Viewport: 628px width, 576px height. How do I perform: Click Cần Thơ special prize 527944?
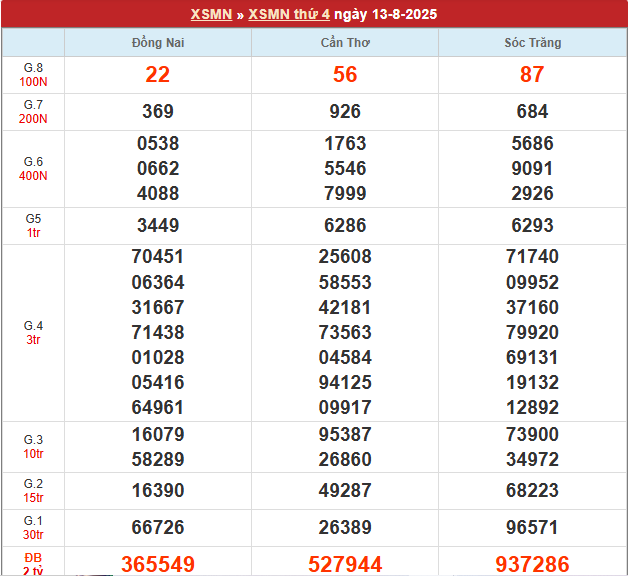coord(345,564)
